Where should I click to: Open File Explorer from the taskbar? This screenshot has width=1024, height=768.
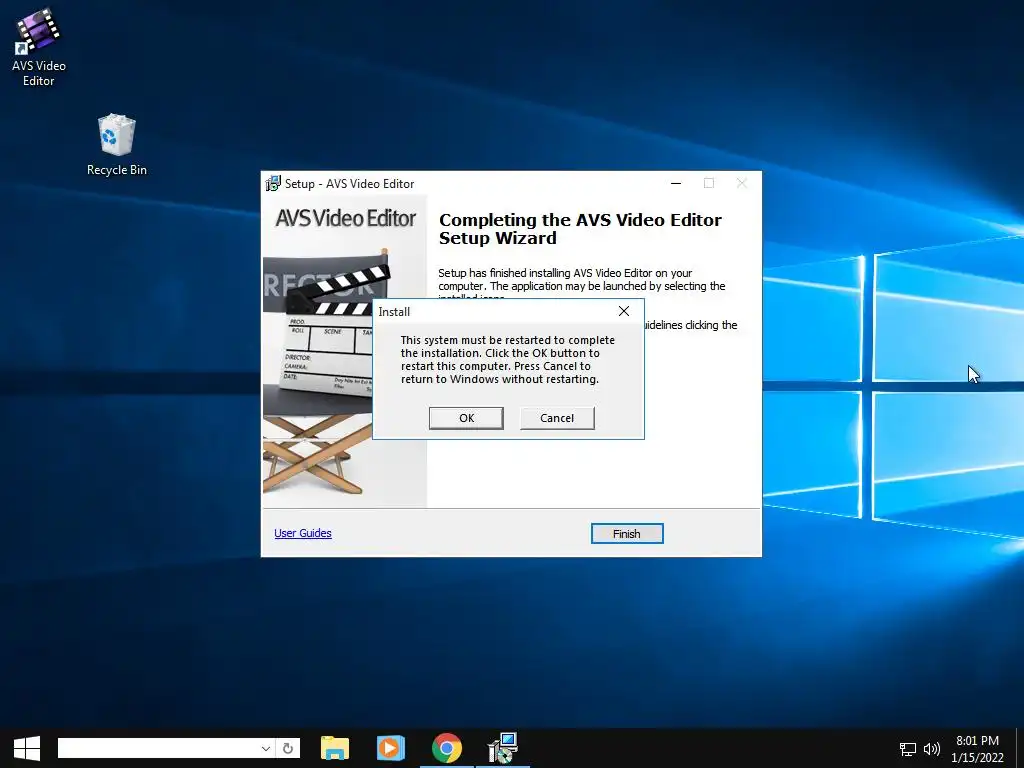click(x=335, y=748)
